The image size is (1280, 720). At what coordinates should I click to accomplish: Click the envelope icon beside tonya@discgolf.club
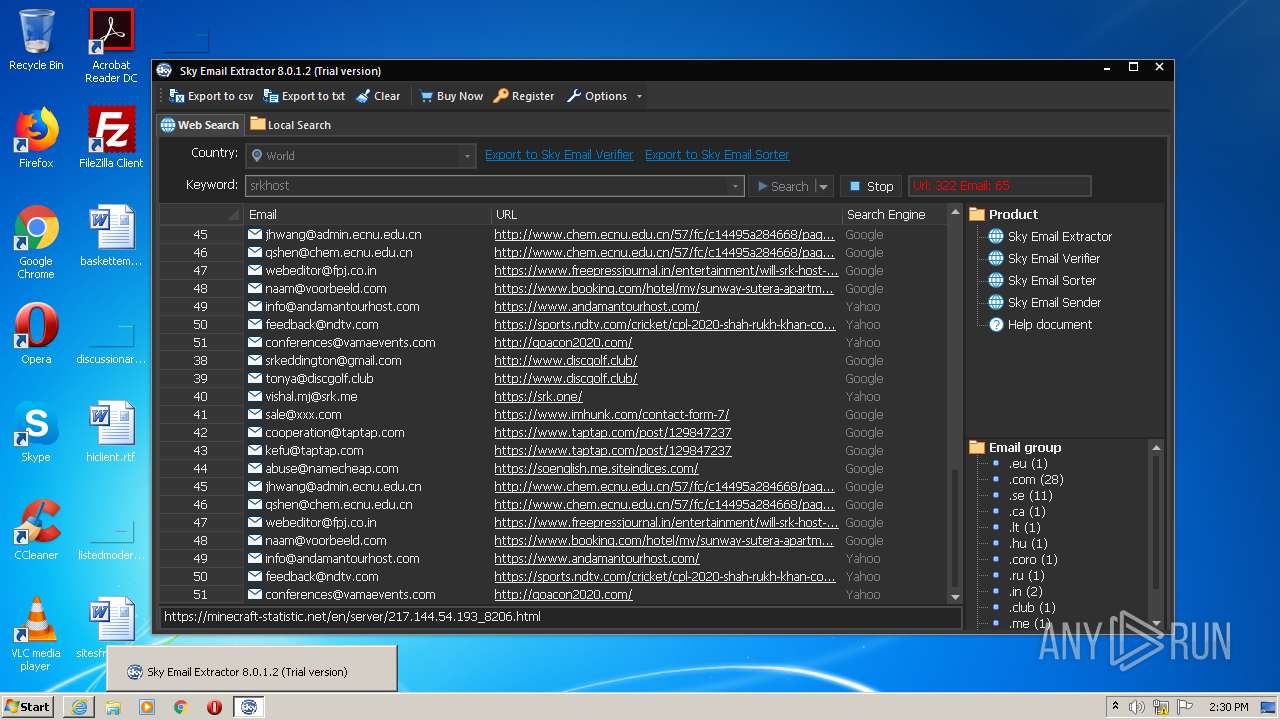click(255, 379)
